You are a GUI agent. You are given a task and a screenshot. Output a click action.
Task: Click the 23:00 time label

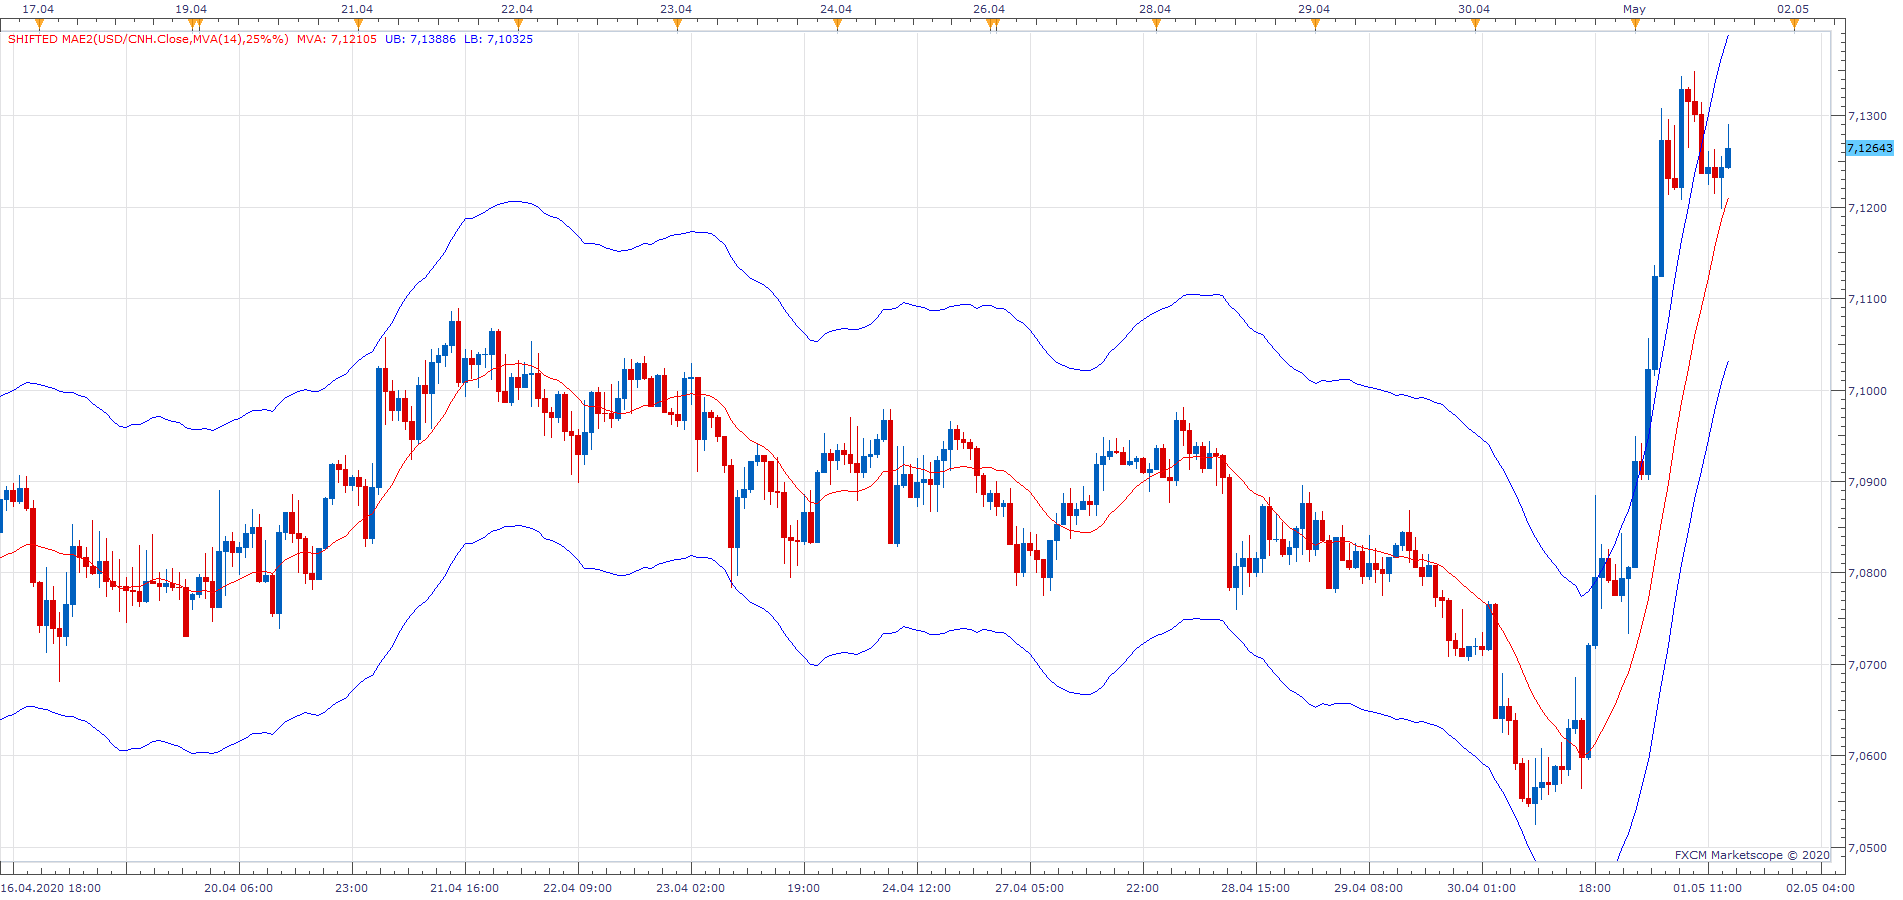pos(351,888)
